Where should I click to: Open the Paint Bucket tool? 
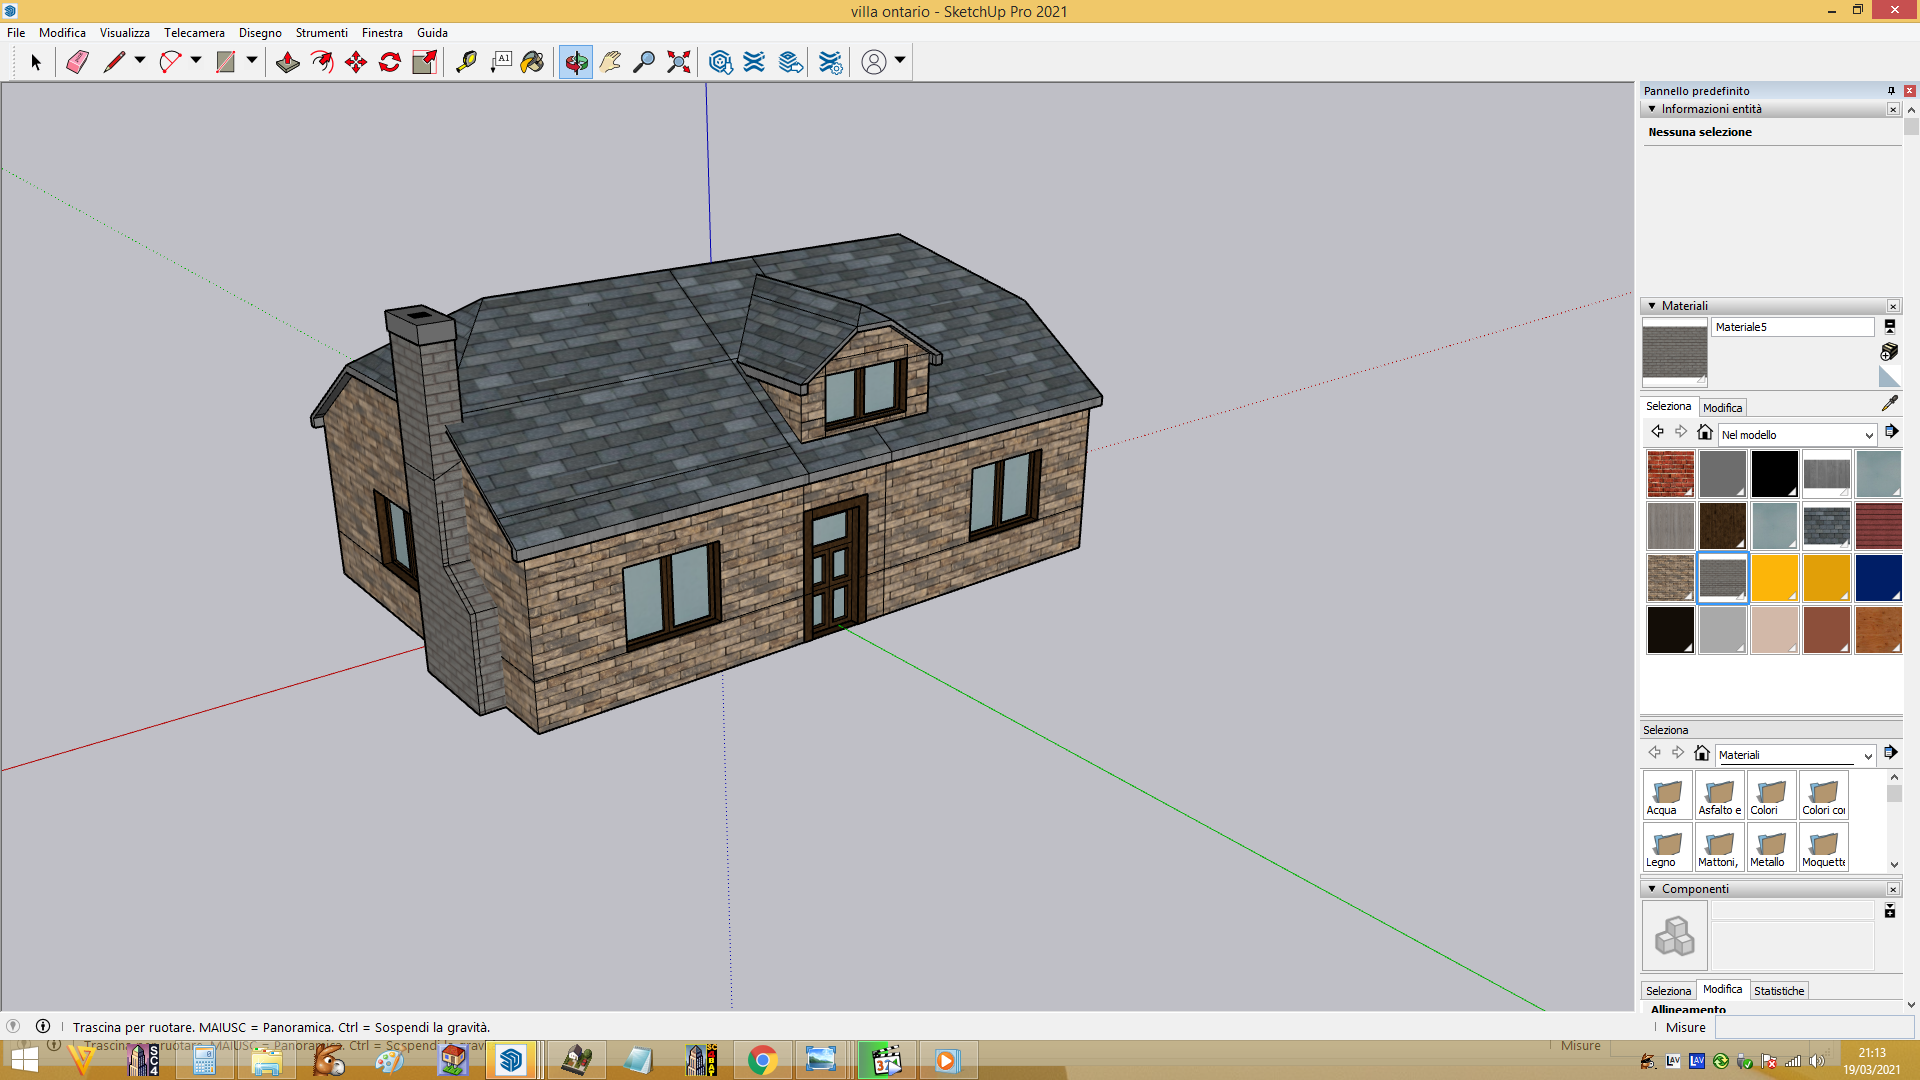click(x=532, y=62)
